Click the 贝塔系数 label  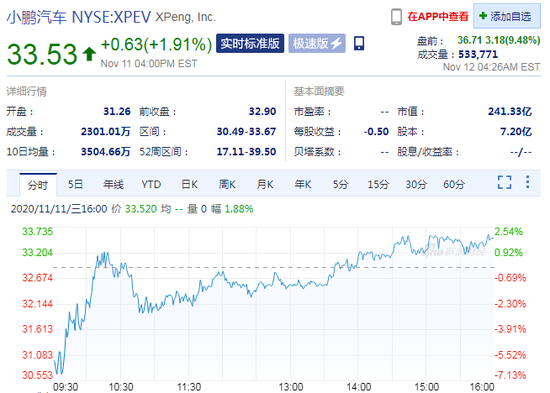[x=317, y=152]
